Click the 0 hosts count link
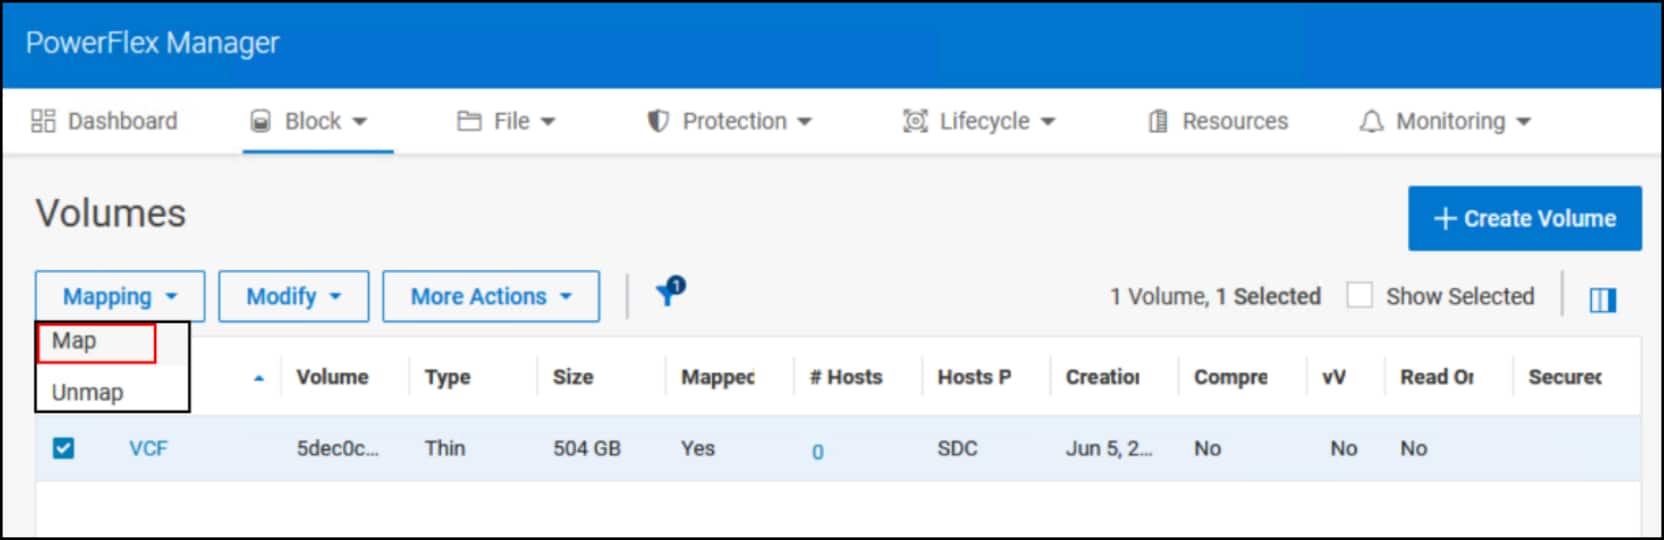This screenshot has height=540, width=1664. tap(818, 452)
